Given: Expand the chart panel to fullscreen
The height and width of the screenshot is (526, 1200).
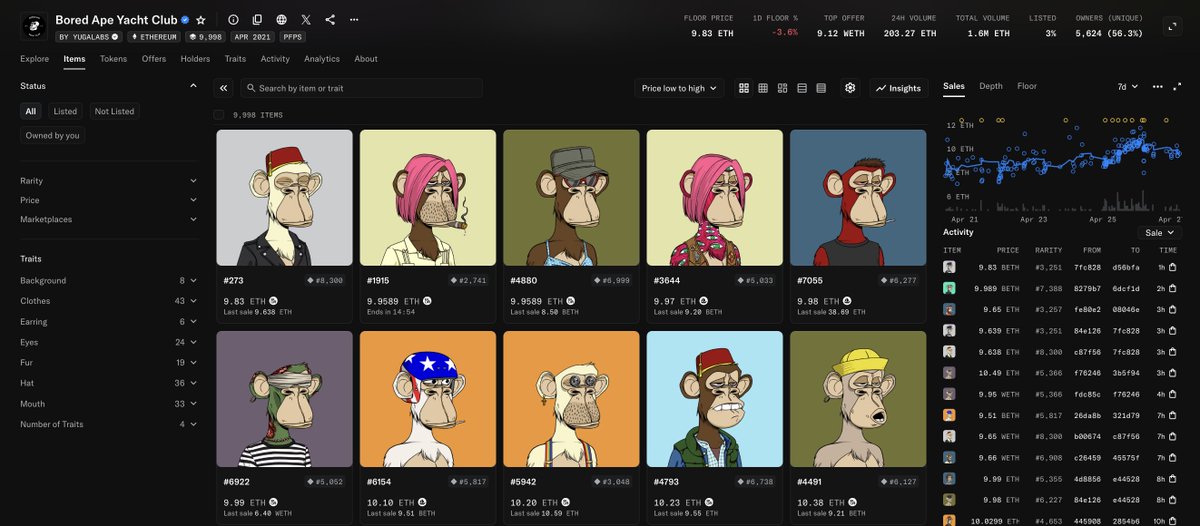Looking at the screenshot, I should [1178, 87].
